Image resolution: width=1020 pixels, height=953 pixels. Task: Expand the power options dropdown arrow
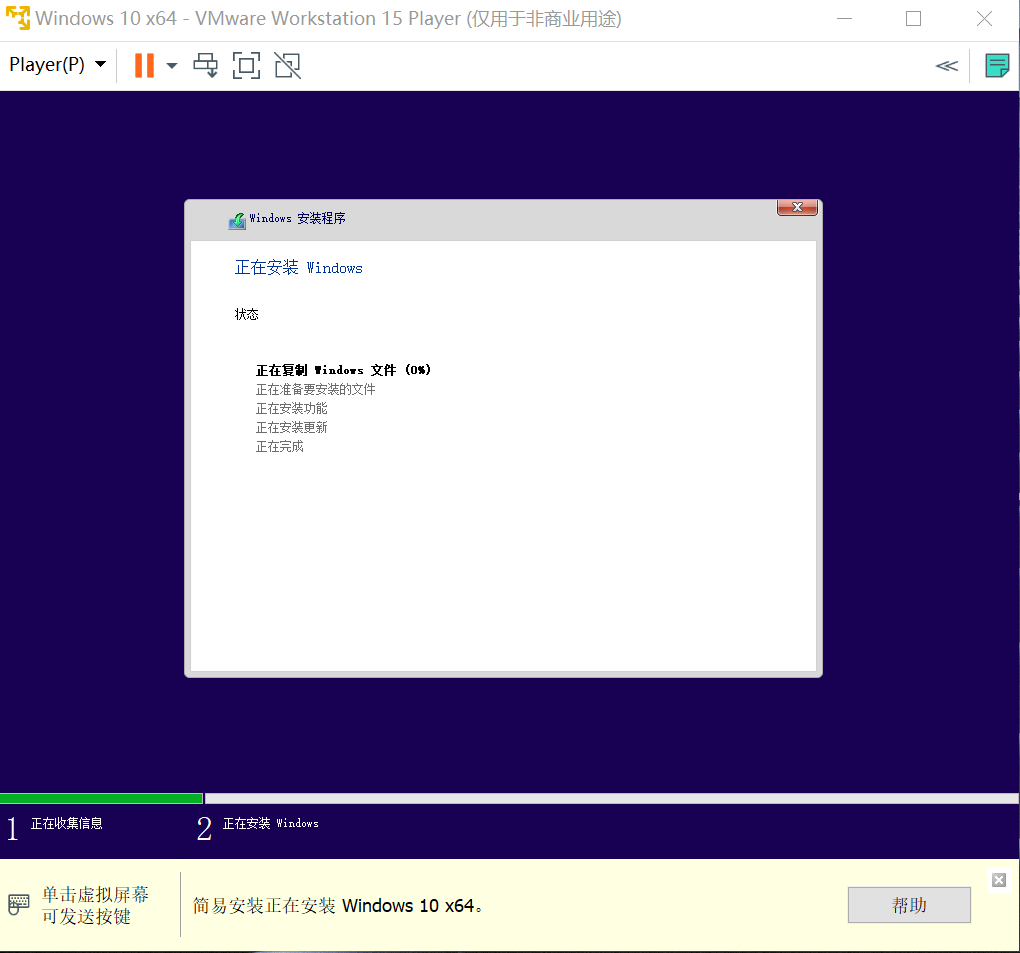click(172, 66)
